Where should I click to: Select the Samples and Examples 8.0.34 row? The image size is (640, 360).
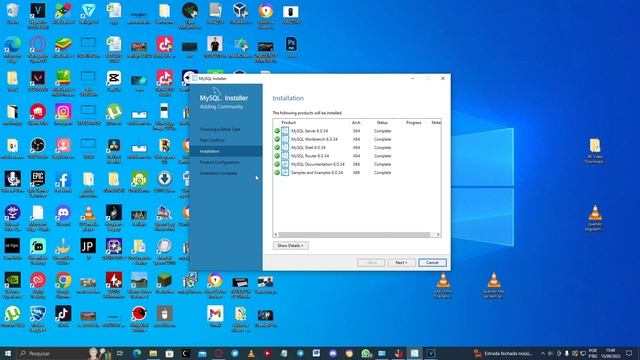[357, 173]
